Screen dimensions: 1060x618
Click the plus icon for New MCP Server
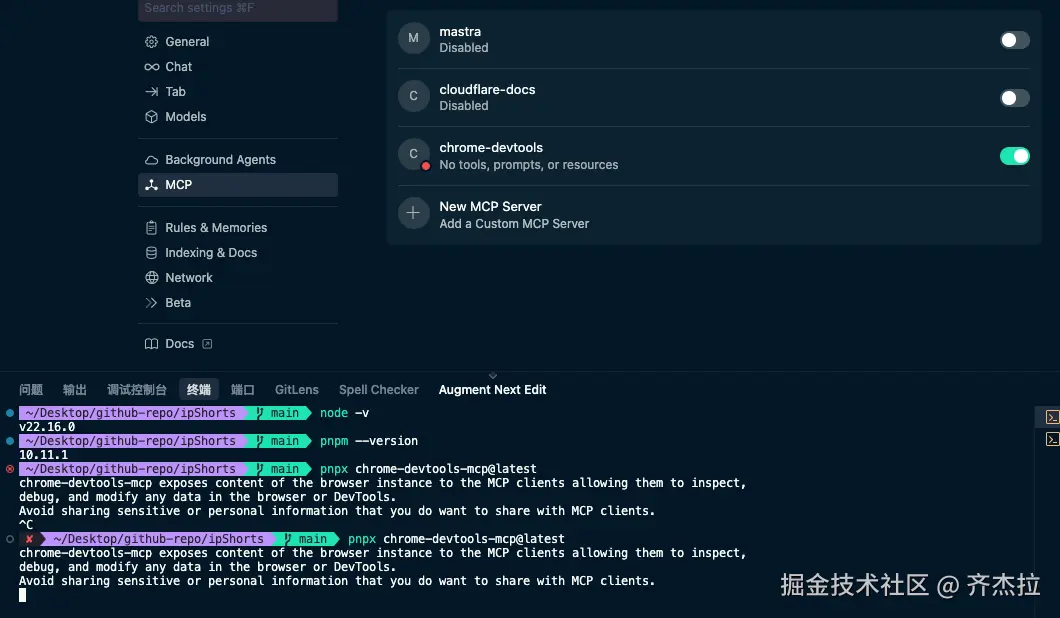pos(413,213)
